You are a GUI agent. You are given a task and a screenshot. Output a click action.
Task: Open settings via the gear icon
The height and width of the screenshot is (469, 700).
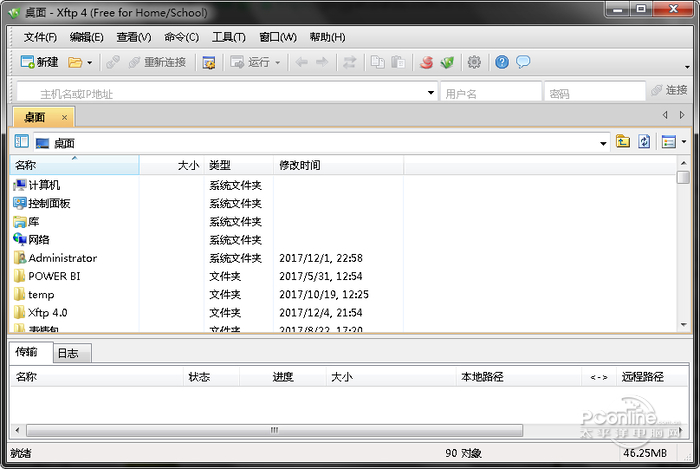click(474, 62)
